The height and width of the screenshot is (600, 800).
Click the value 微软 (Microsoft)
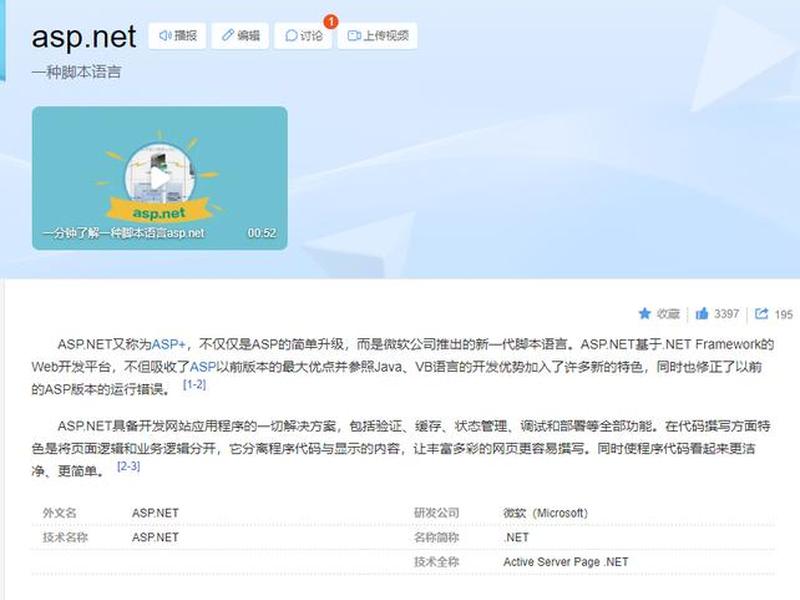click(545, 513)
